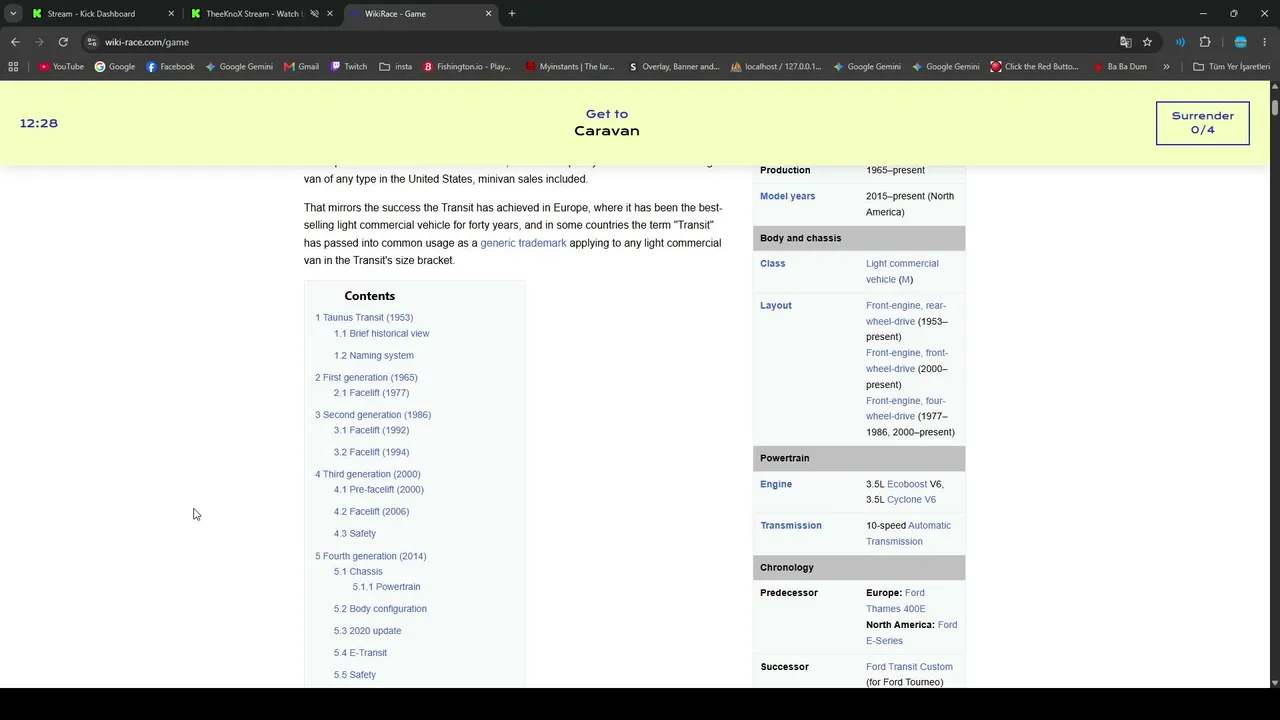Follow the generic trademark link

(523, 243)
